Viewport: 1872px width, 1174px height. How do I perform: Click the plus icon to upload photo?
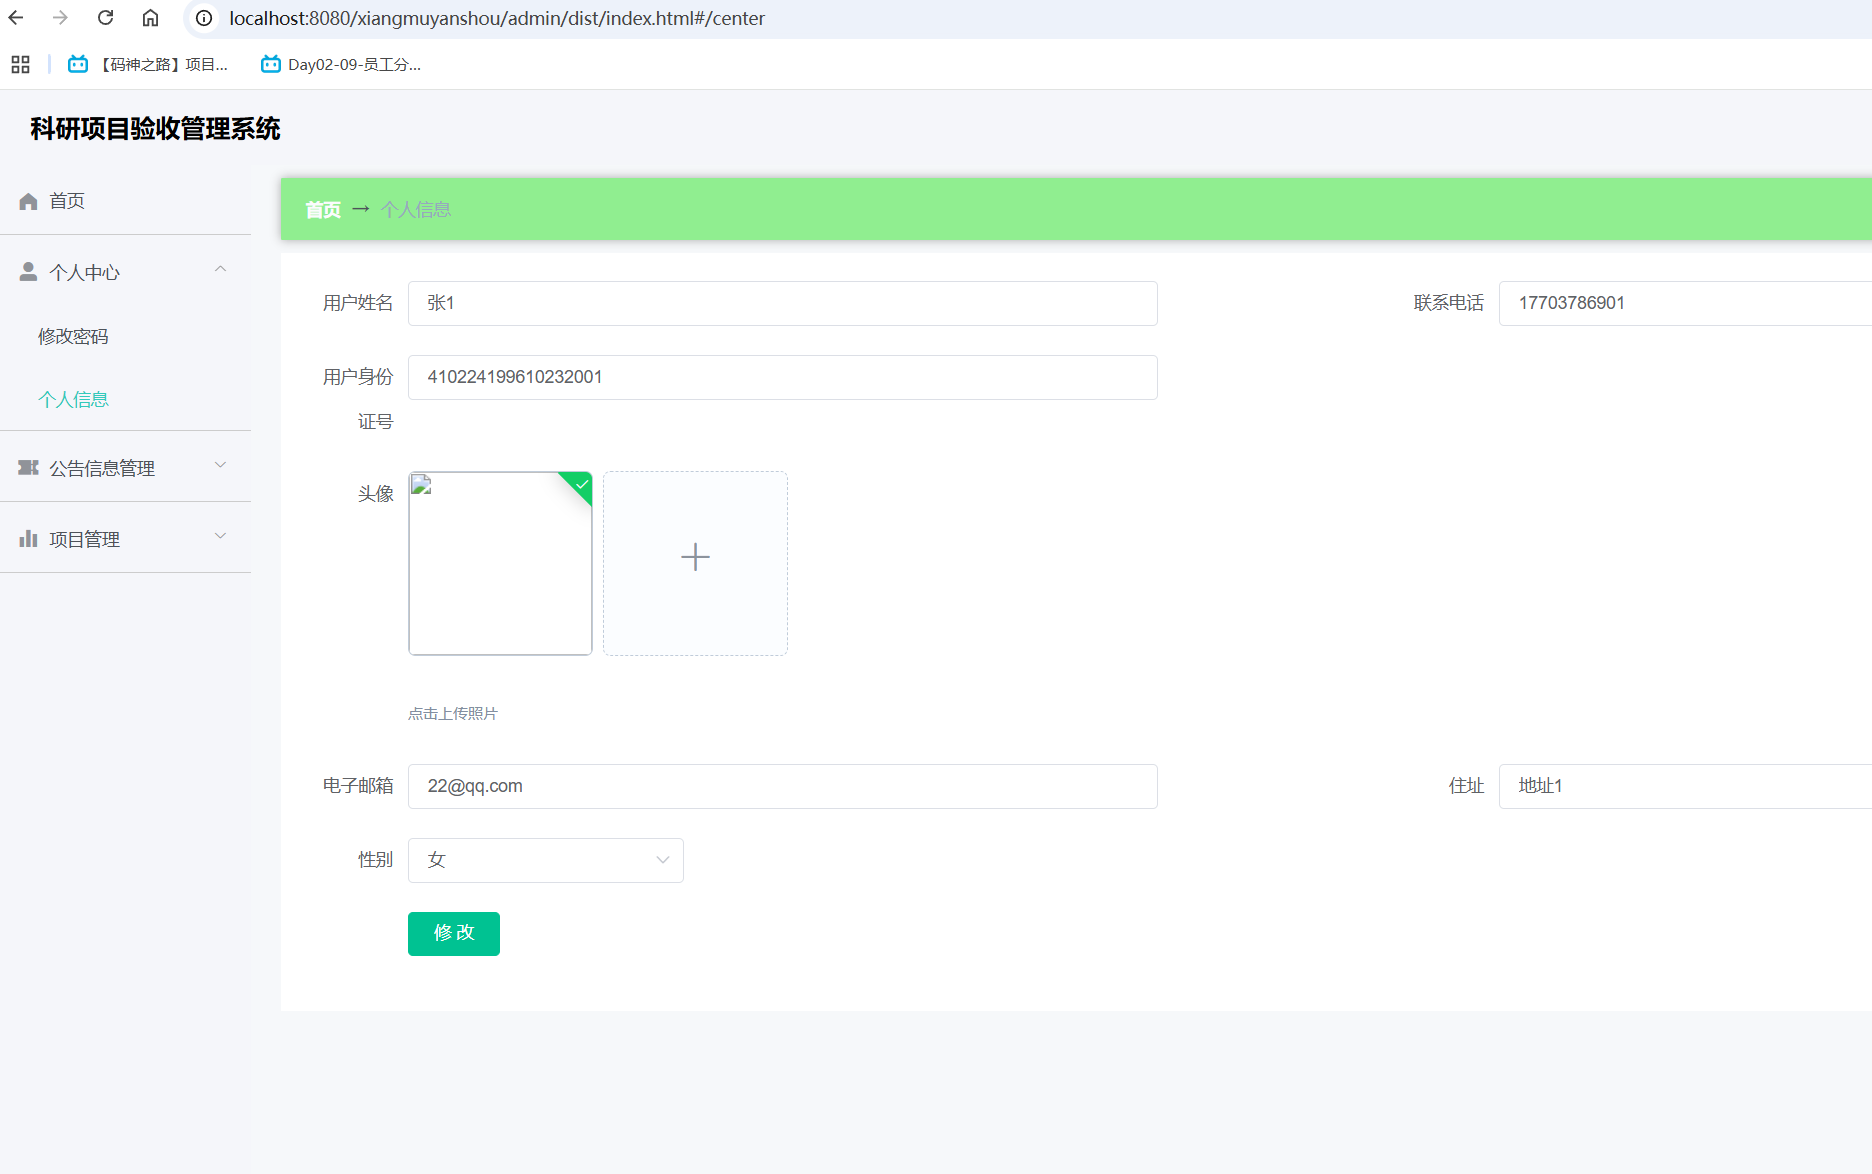point(695,557)
